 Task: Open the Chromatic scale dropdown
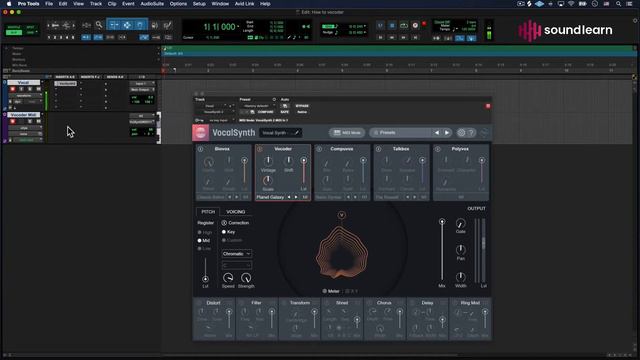237,253
